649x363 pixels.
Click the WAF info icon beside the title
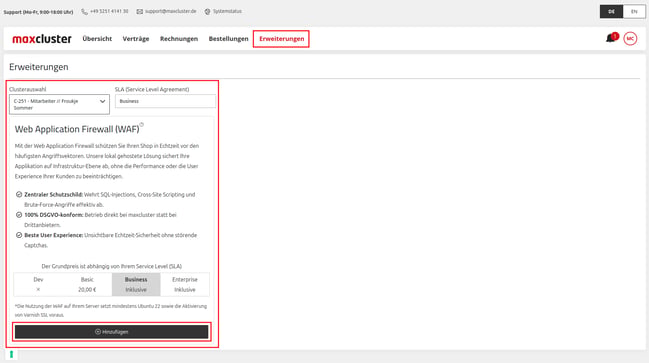(x=142, y=125)
